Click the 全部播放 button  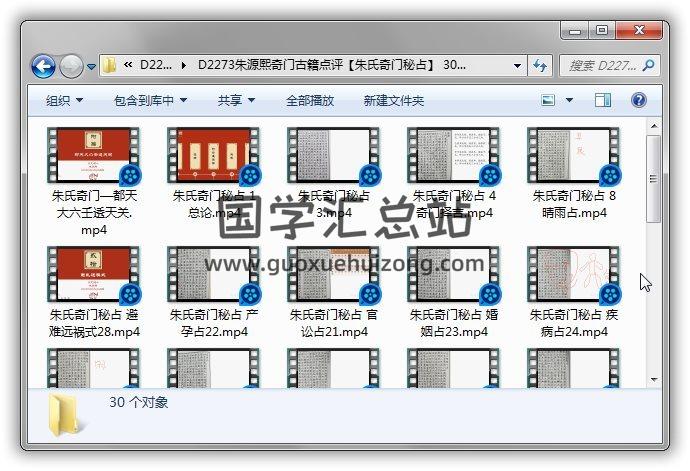pos(310,101)
